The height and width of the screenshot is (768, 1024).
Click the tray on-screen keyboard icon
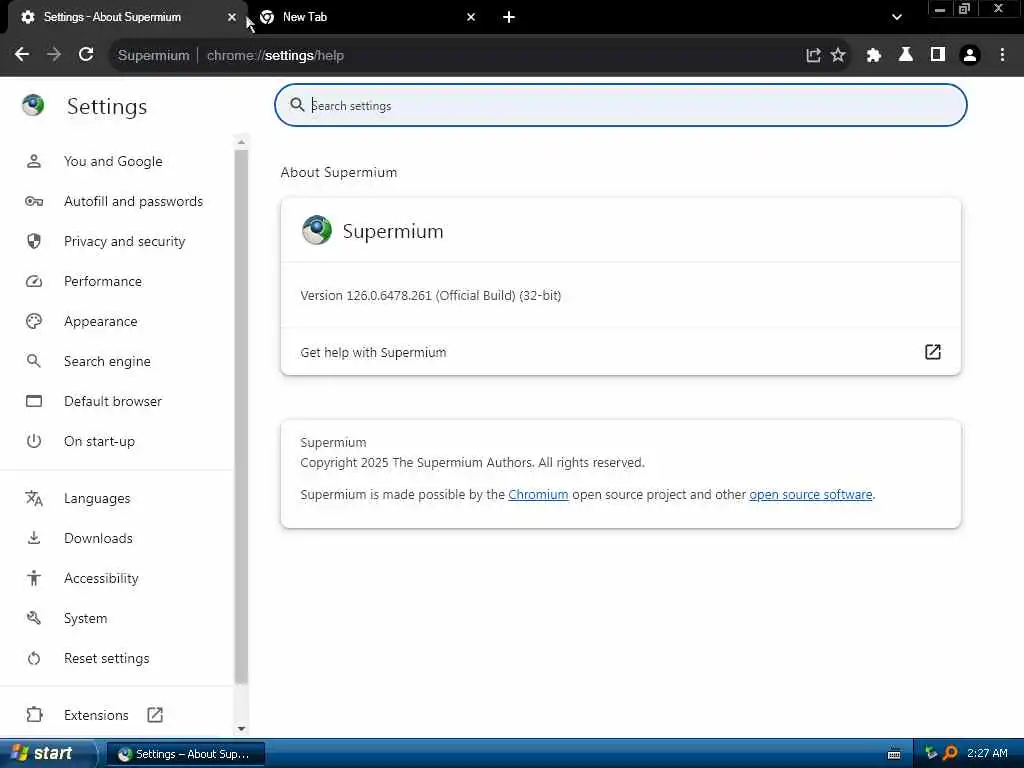coord(894,754)
